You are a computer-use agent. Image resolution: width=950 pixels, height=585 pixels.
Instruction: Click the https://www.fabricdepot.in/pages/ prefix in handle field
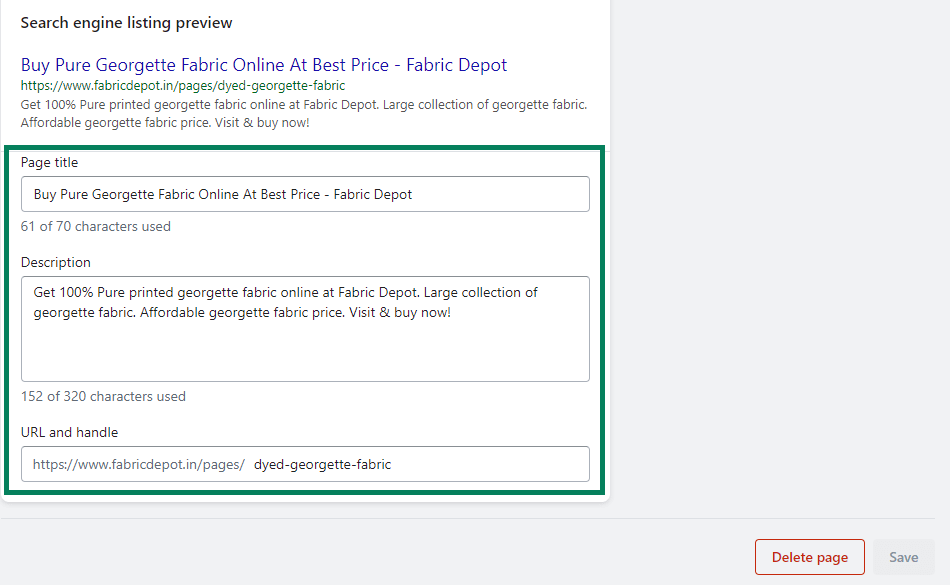click(139, 464)
